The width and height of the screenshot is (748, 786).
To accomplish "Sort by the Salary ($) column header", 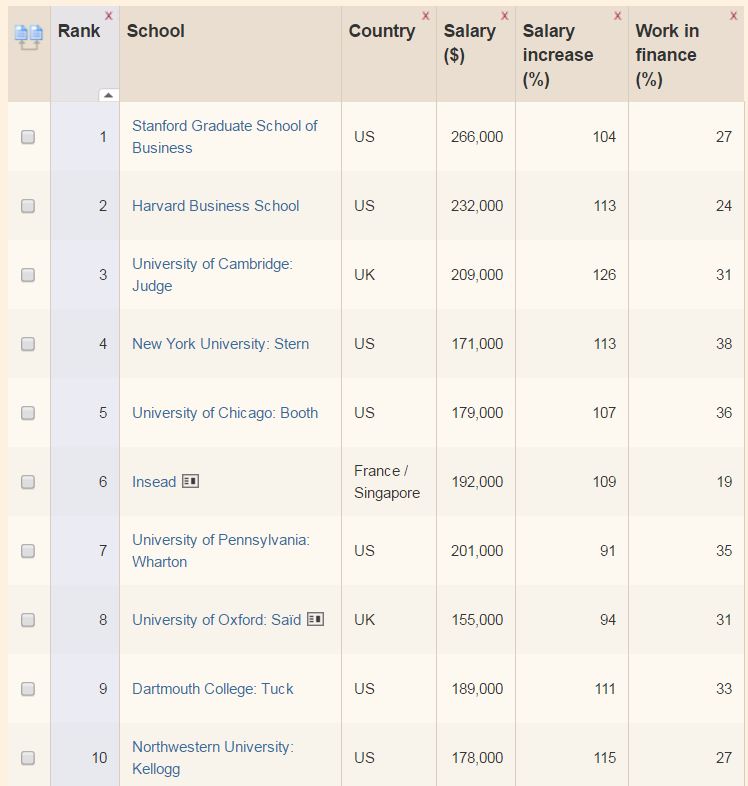I will [x=469, y=43].
